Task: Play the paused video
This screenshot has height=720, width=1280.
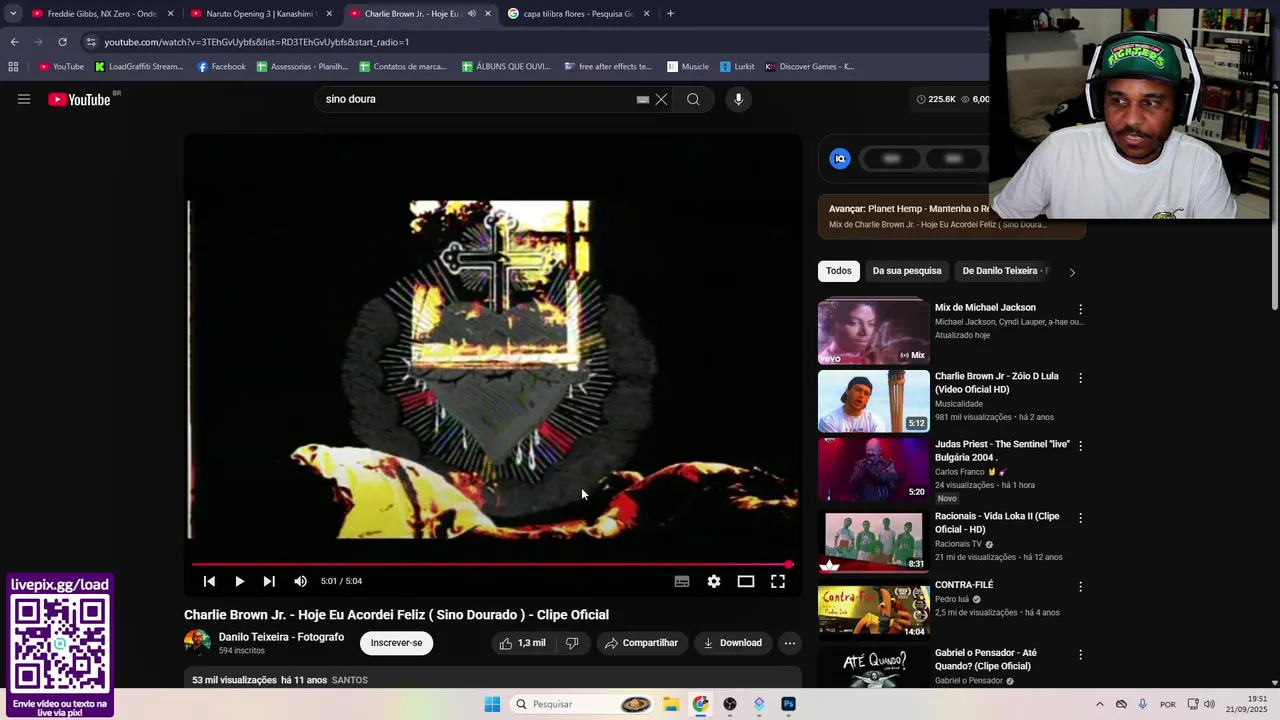Action: coord(239,581)
